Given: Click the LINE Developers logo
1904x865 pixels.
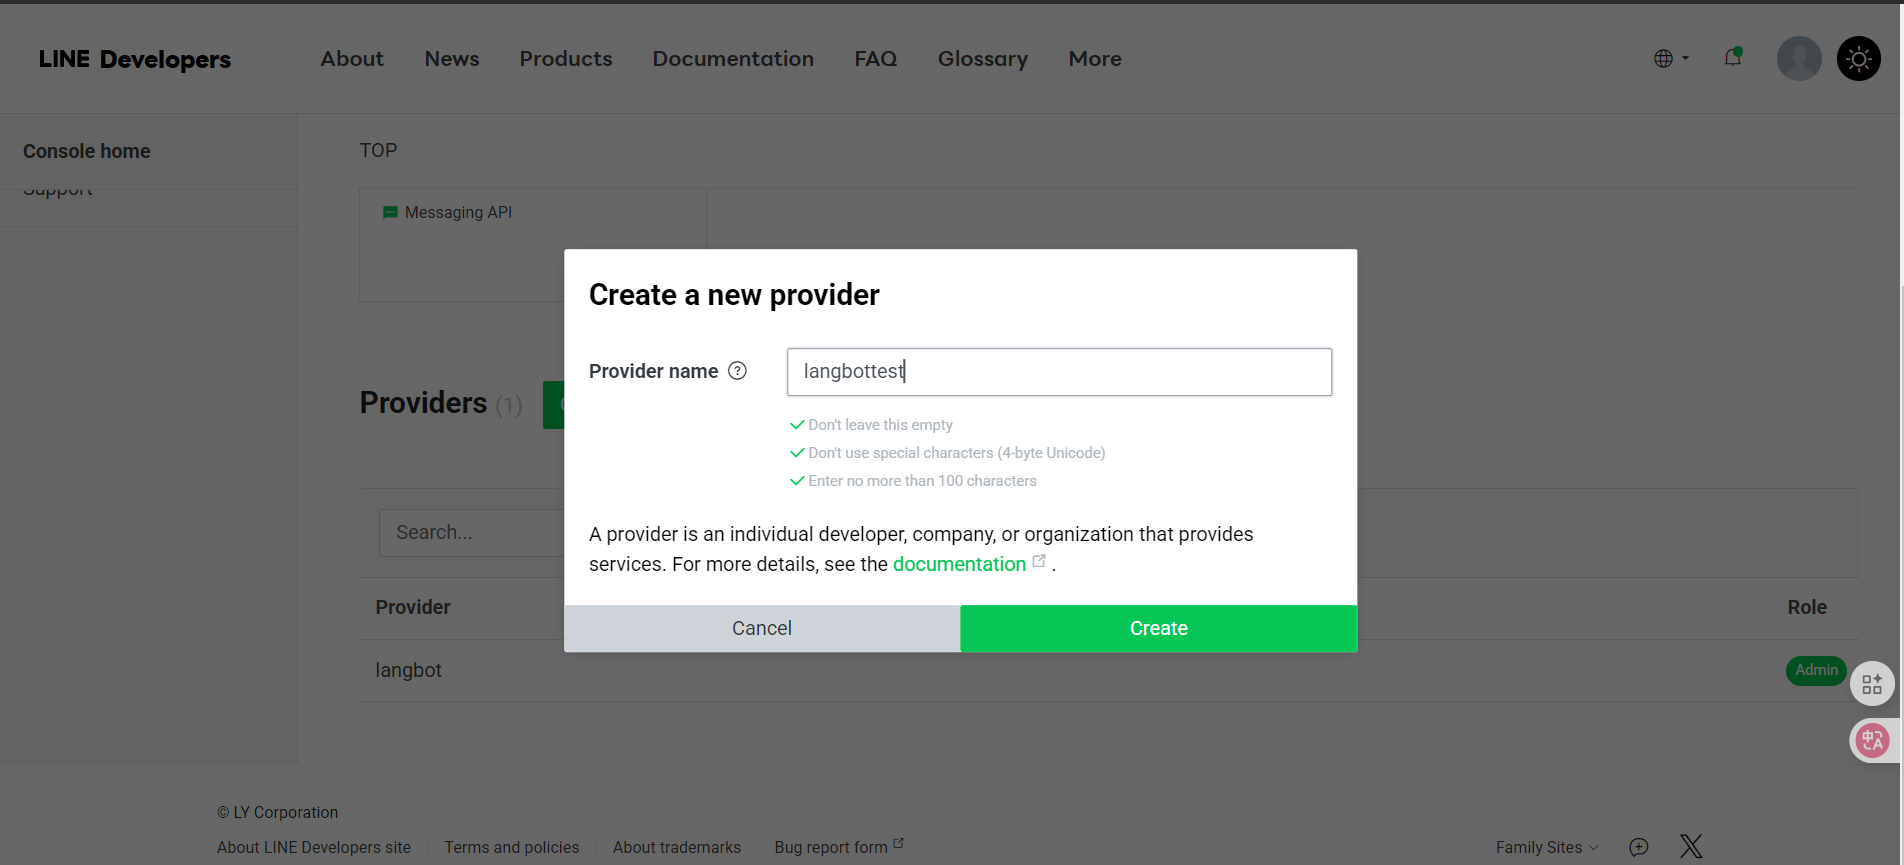Looking at the screenshot, I should (134, 59).
